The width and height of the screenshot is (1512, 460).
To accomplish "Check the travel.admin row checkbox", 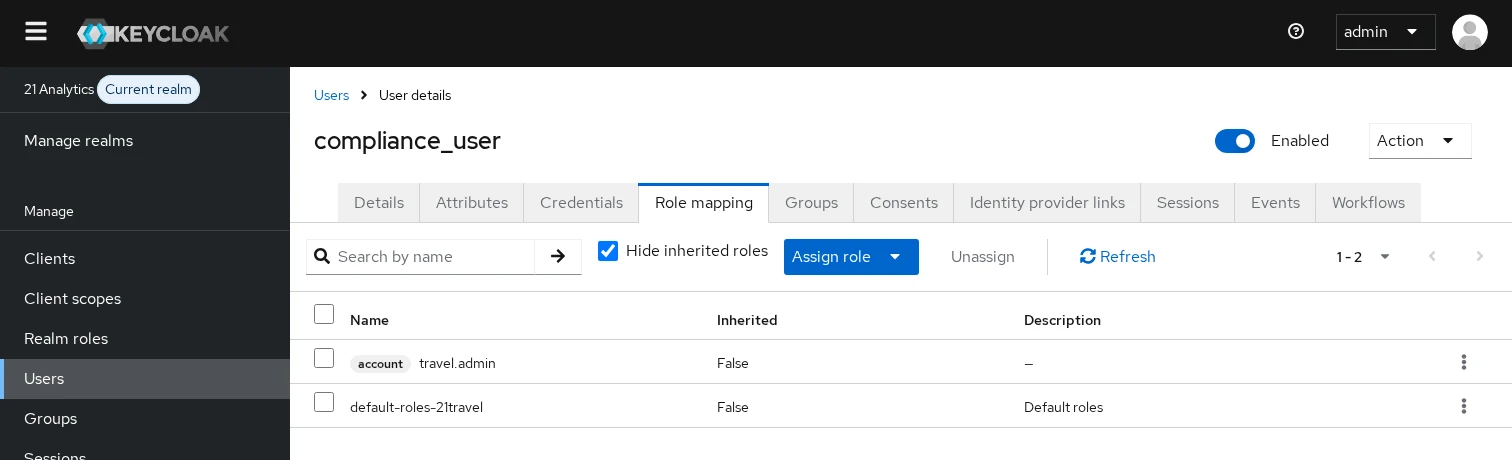I will [324, 358].
